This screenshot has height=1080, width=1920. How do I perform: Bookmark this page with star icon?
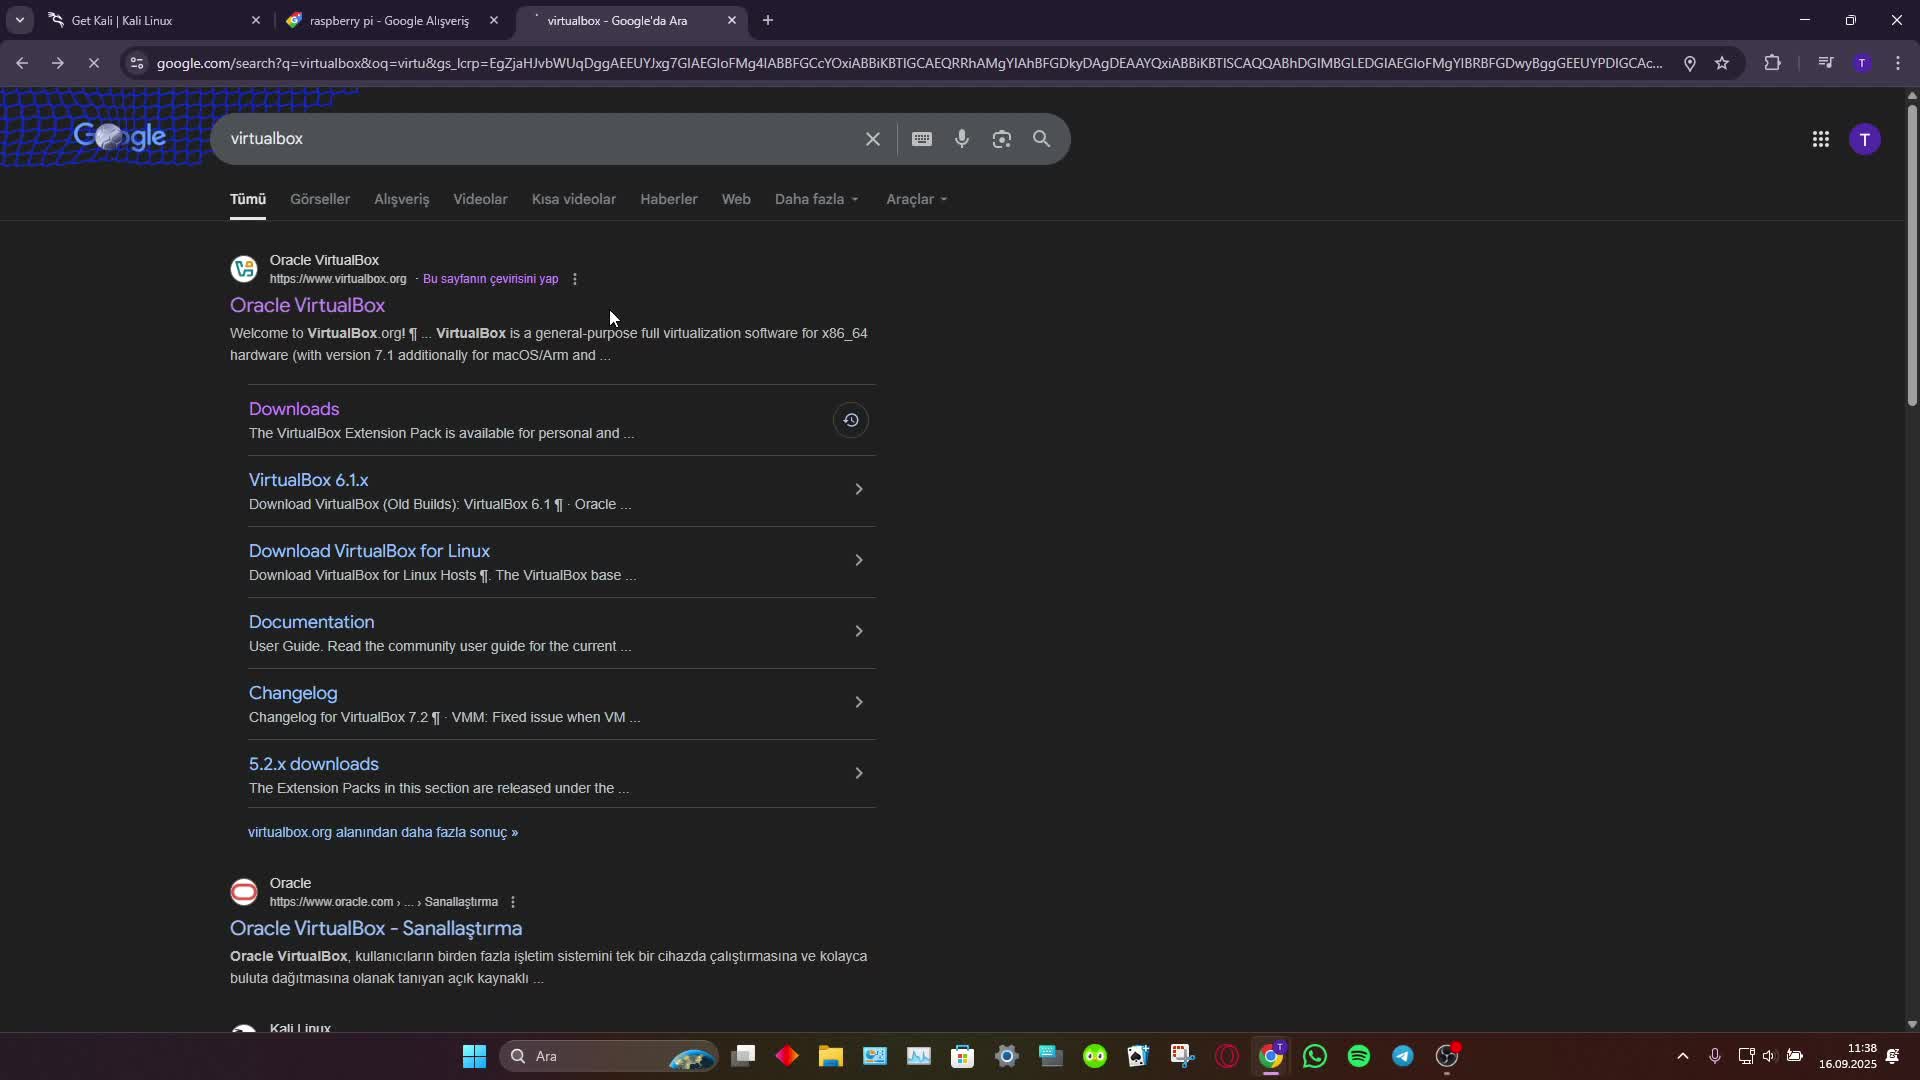pyautogui.click(x=1722, y=63)
